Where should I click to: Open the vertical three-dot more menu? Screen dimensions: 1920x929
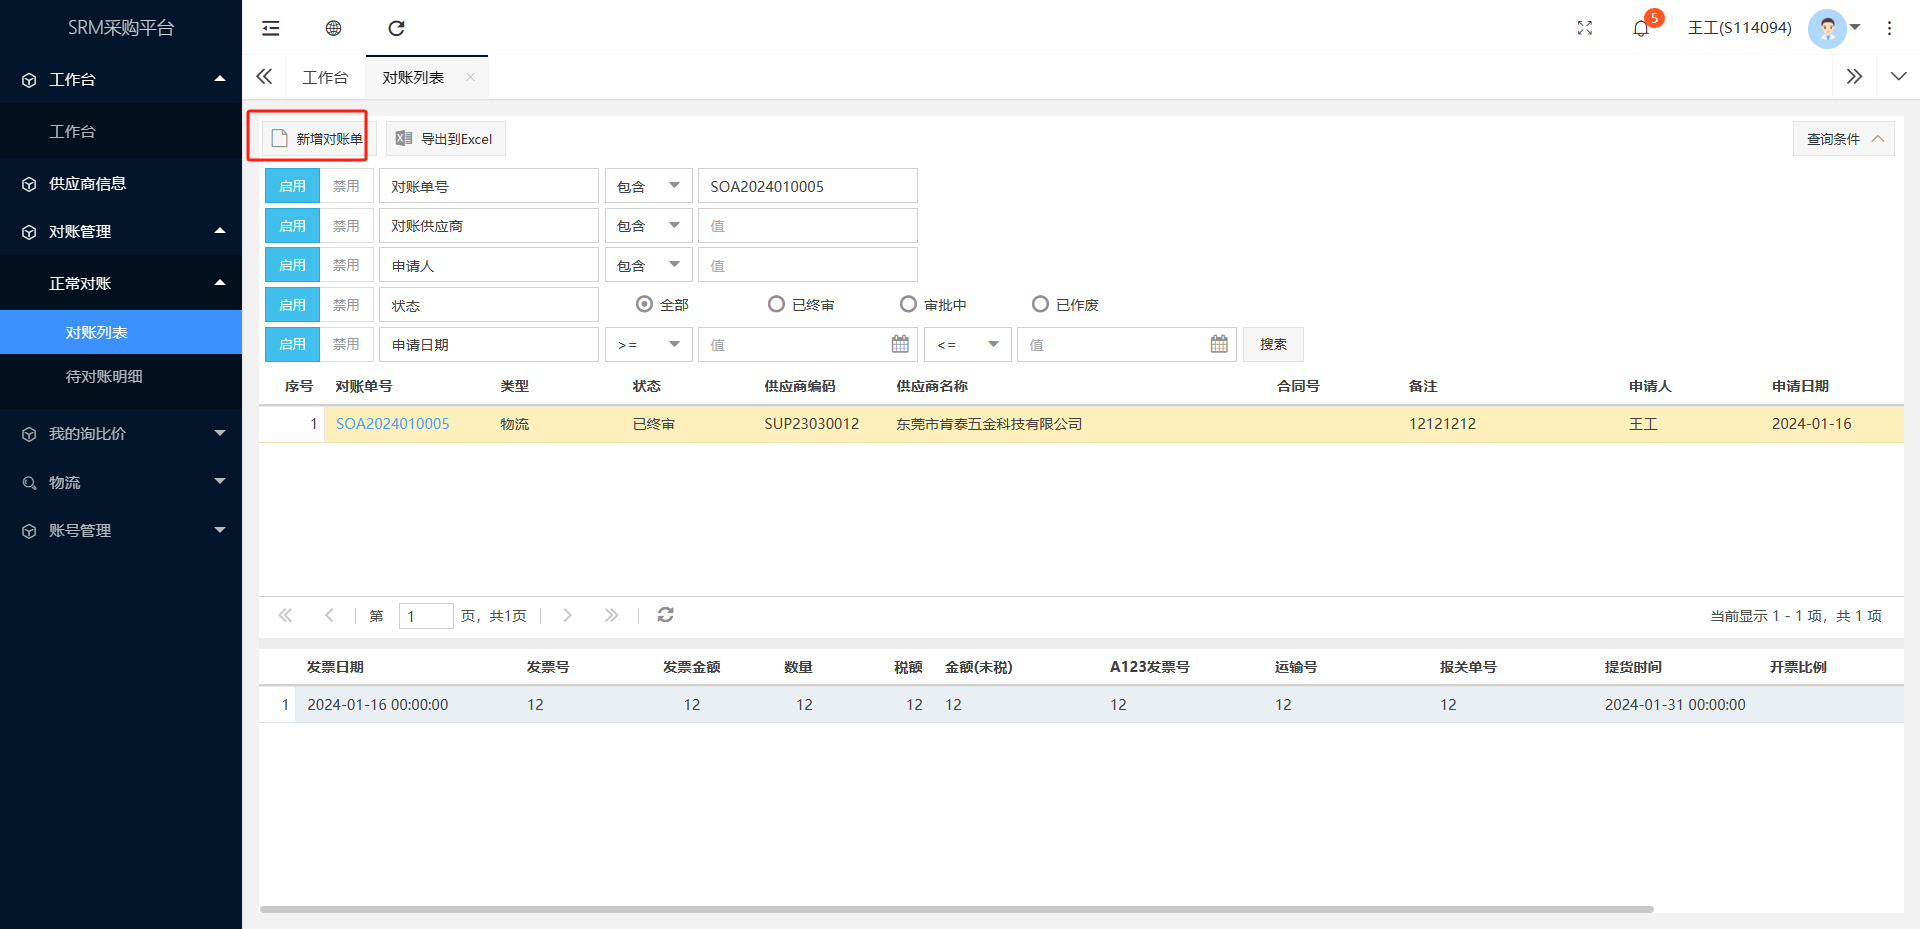(x=1889, y=28)
